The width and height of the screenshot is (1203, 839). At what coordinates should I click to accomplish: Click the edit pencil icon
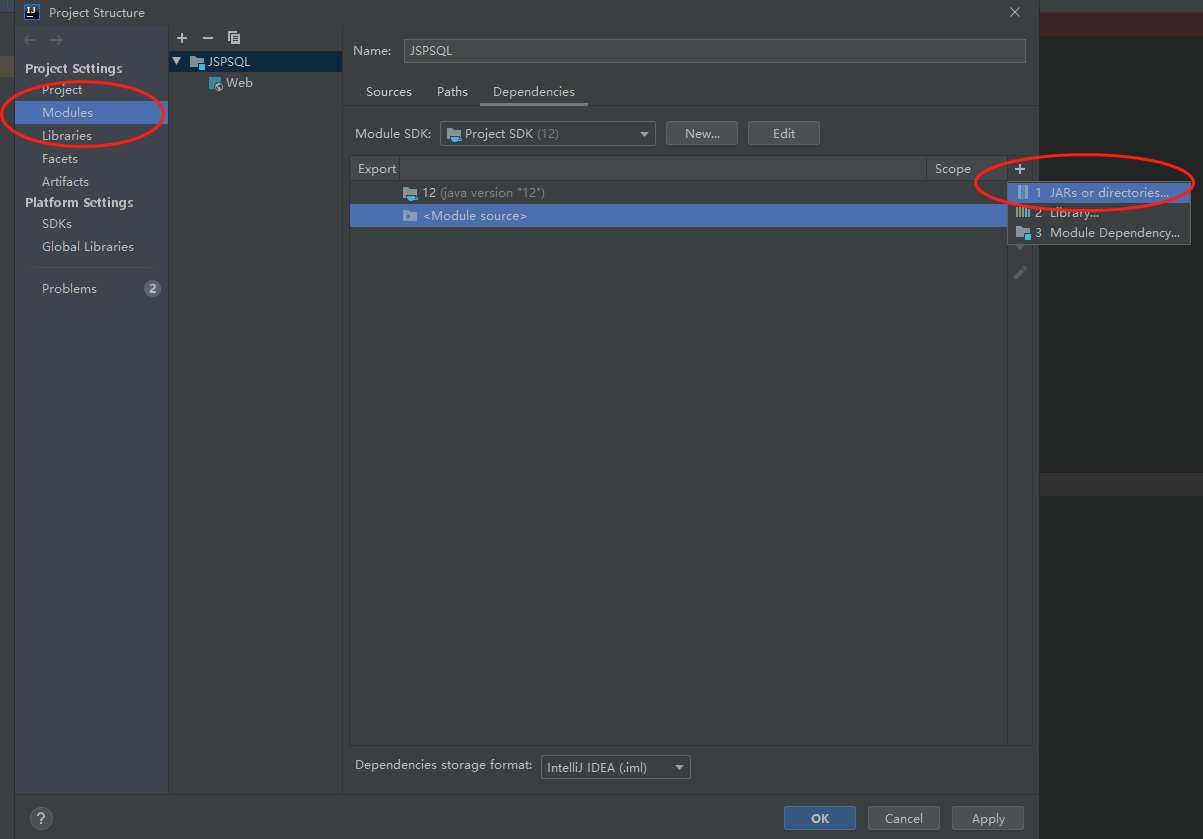[1020, 272]
